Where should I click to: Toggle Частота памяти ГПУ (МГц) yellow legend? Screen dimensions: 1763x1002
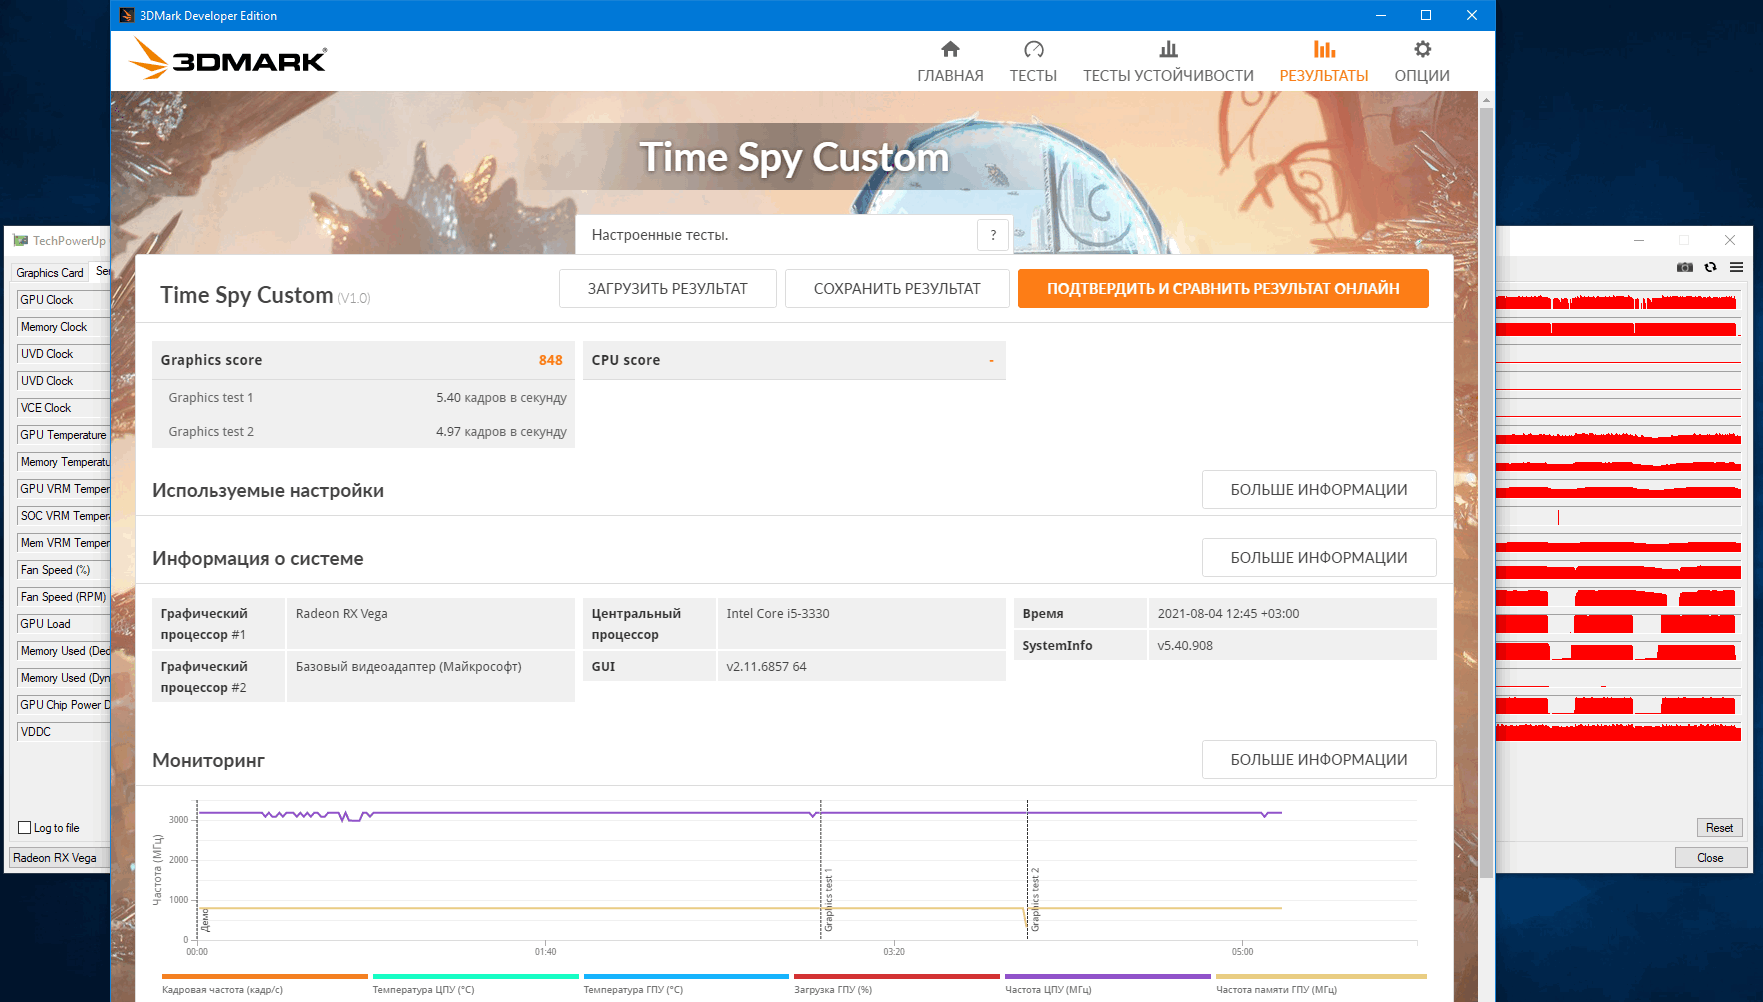click(x=1321, y=983)
